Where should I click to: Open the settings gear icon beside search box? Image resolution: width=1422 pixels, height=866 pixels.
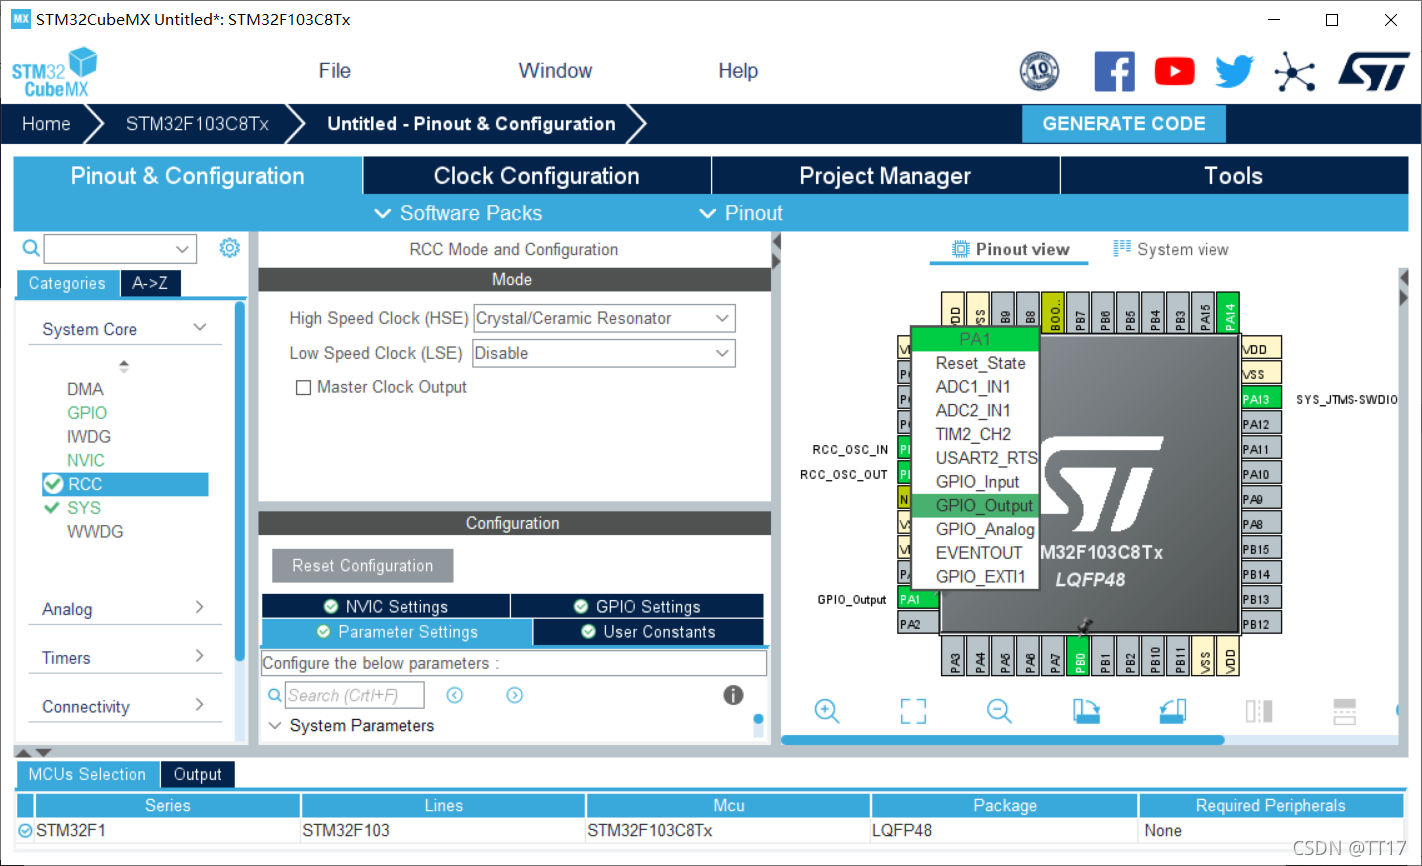tap(230, 247)
